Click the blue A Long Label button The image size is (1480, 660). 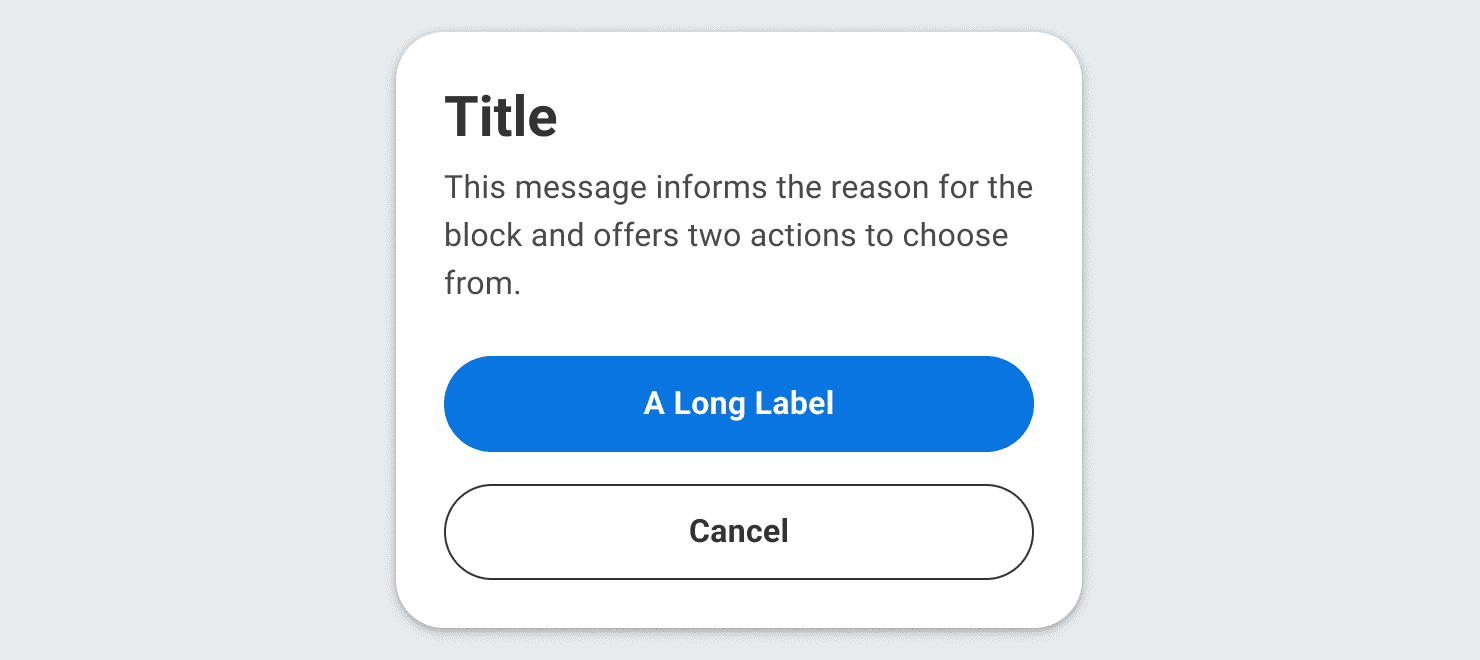click(738, 404)
